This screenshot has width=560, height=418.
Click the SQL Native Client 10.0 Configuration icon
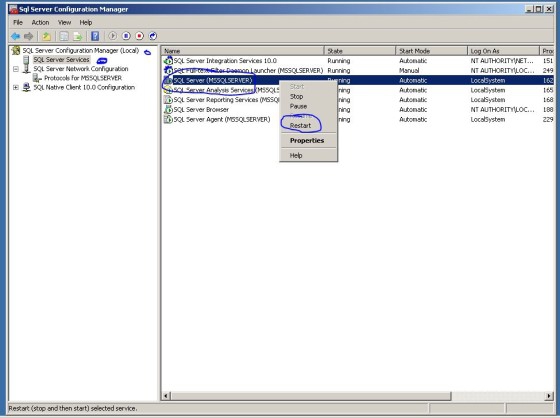coord(26,87)
